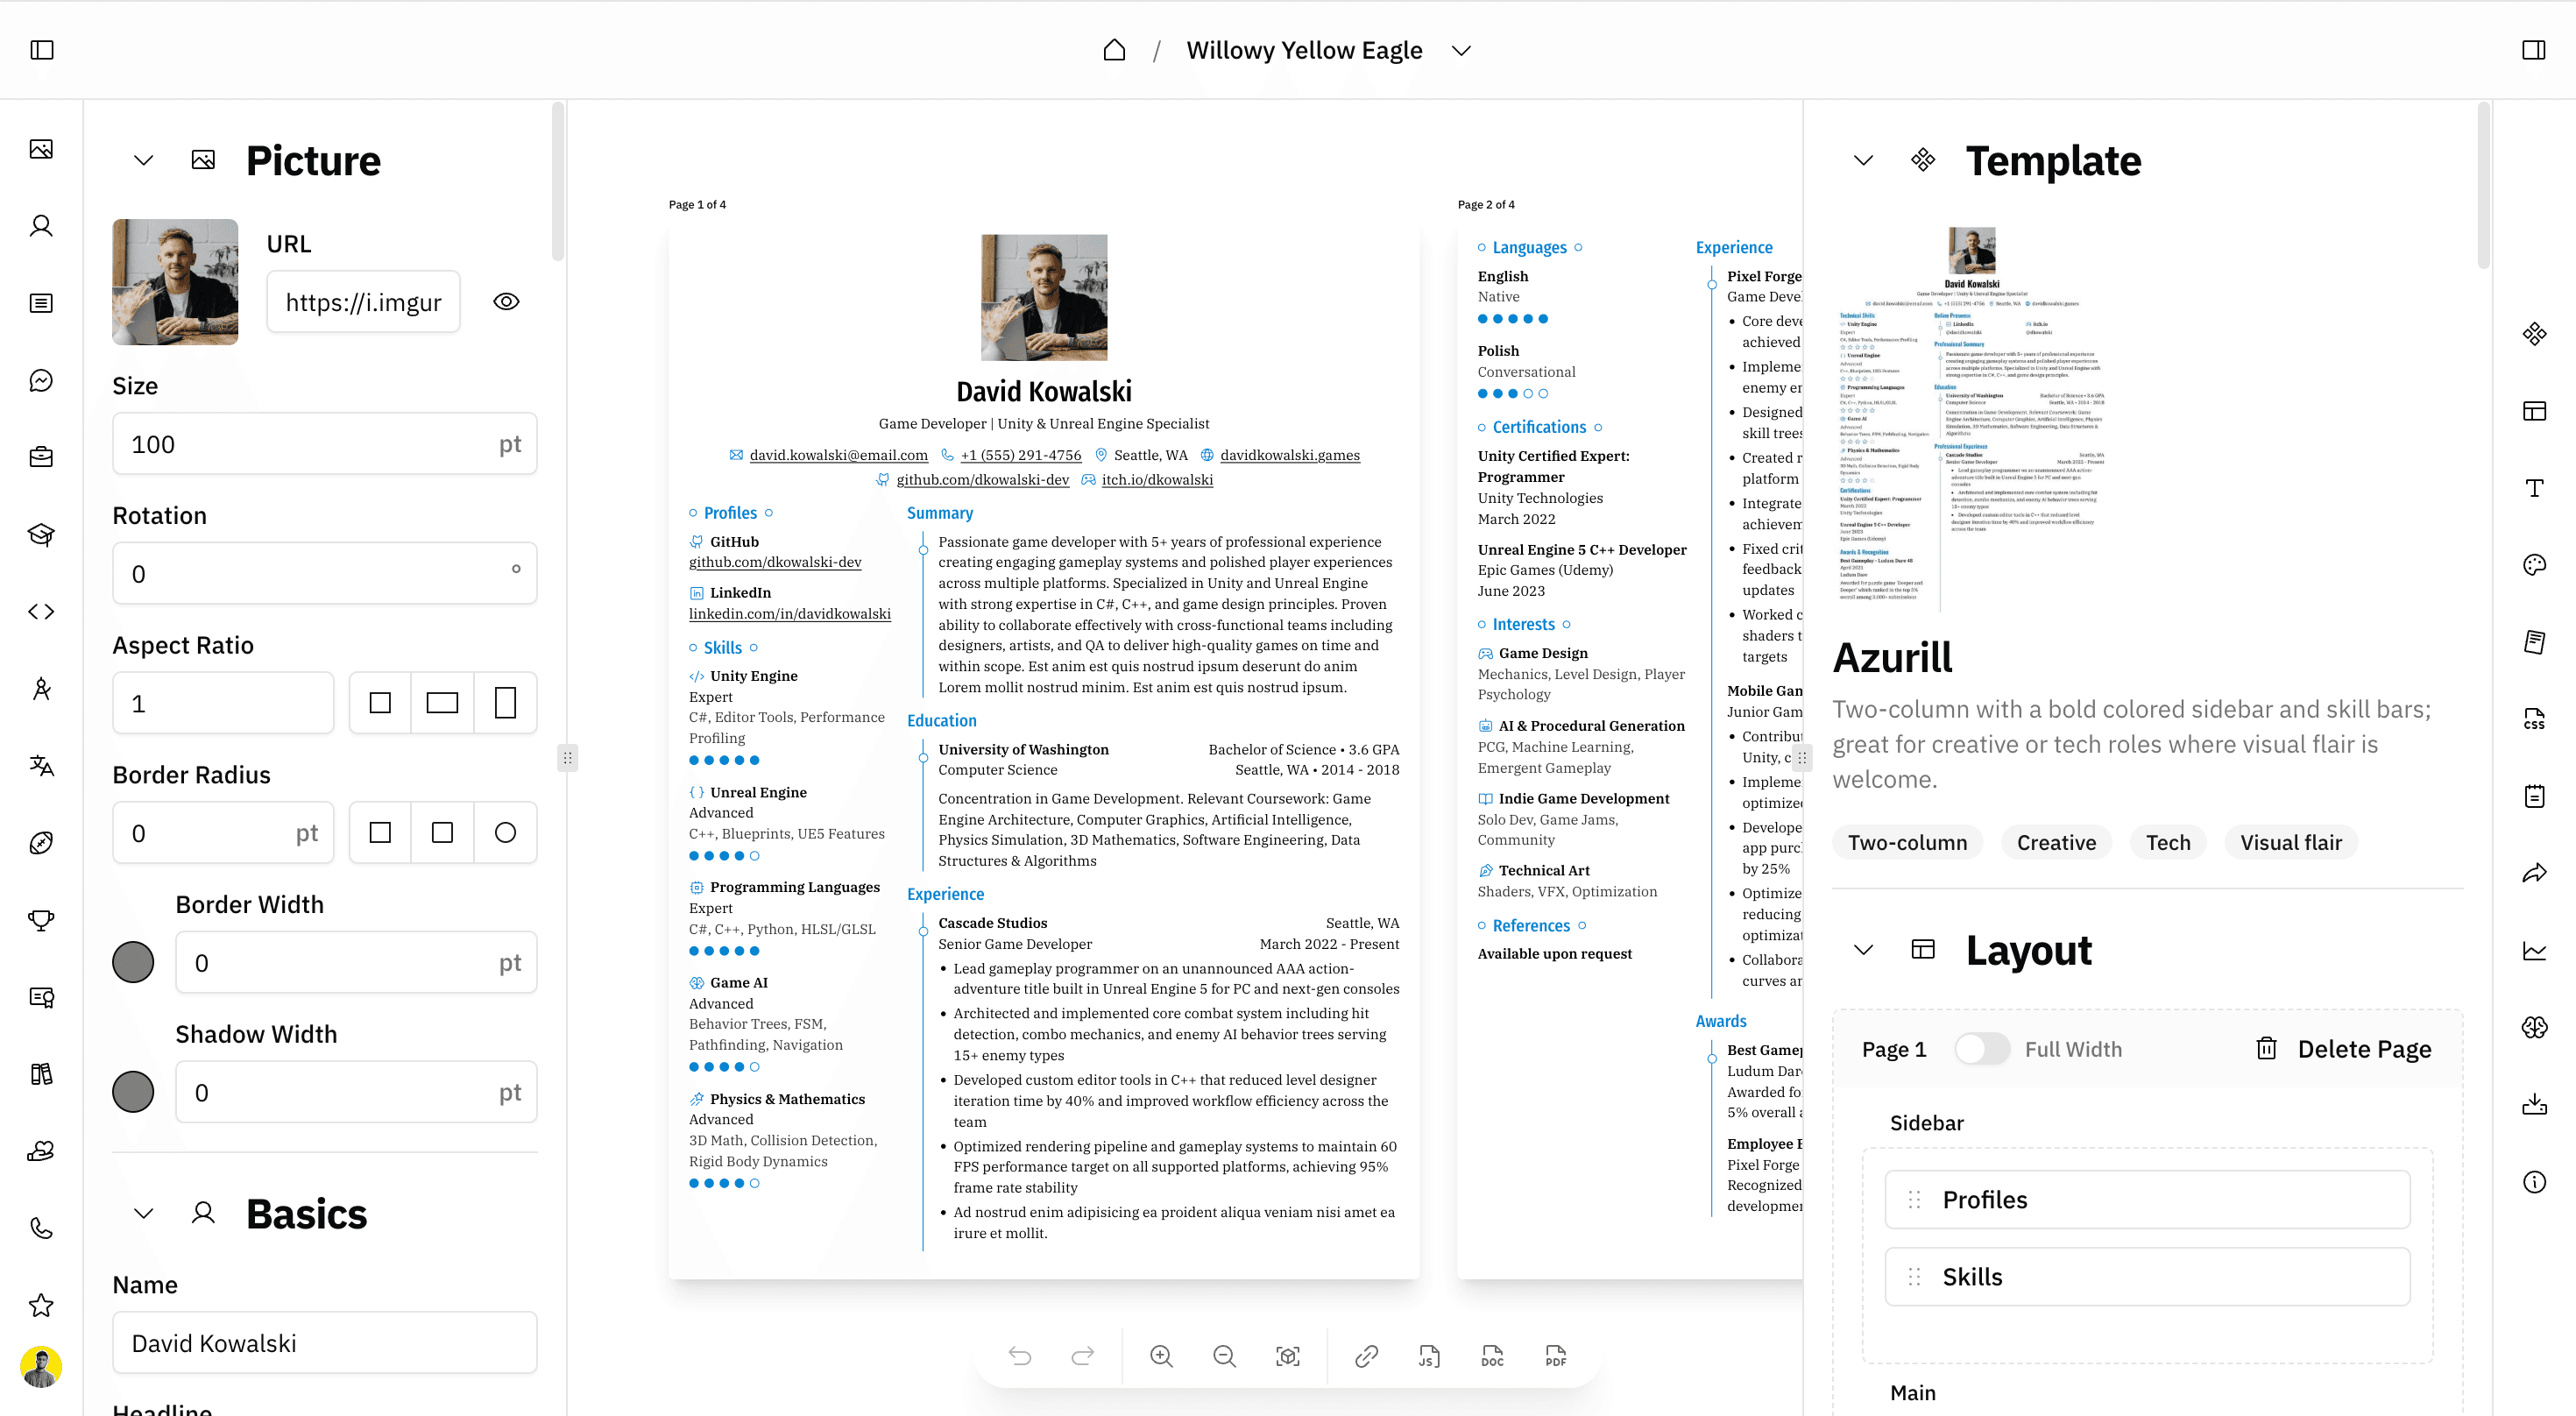2576x1416 pixels.
Task: Open border color picker swatch
Action: point(133,962)
